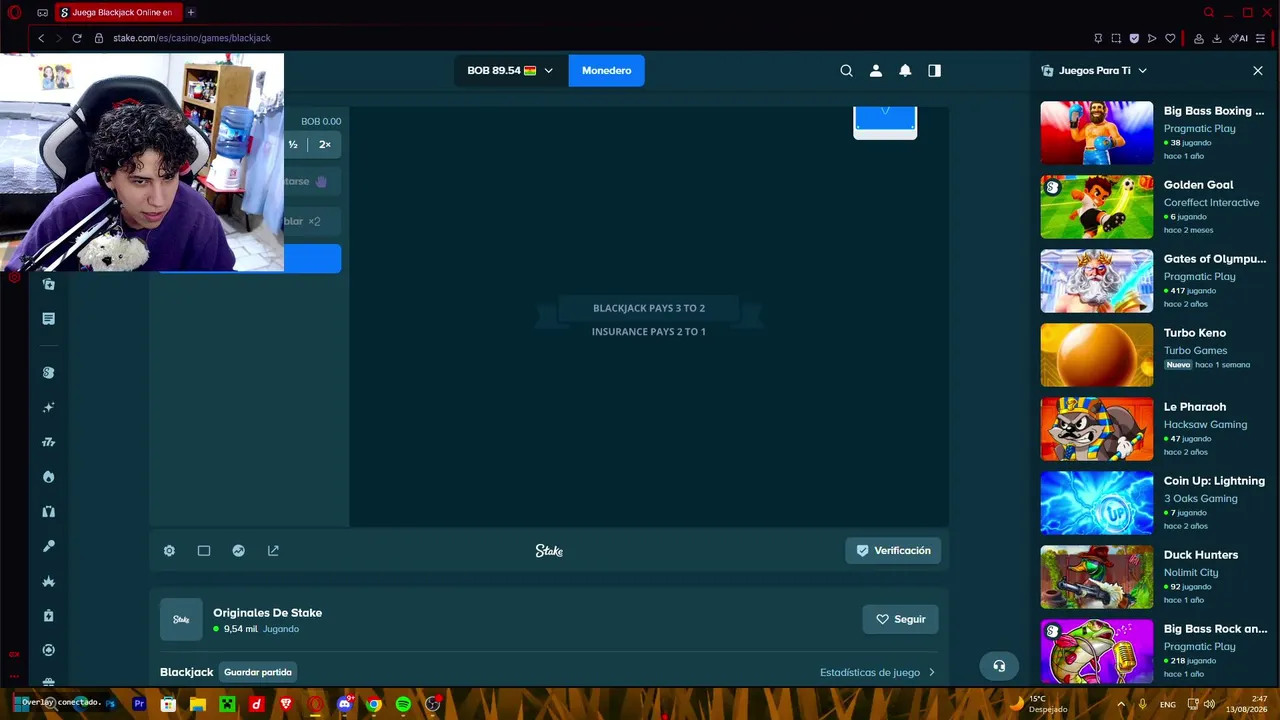This screenshot has height=720, width=1280.
Task: Go back with the browser back arrow
Action: 41,38
